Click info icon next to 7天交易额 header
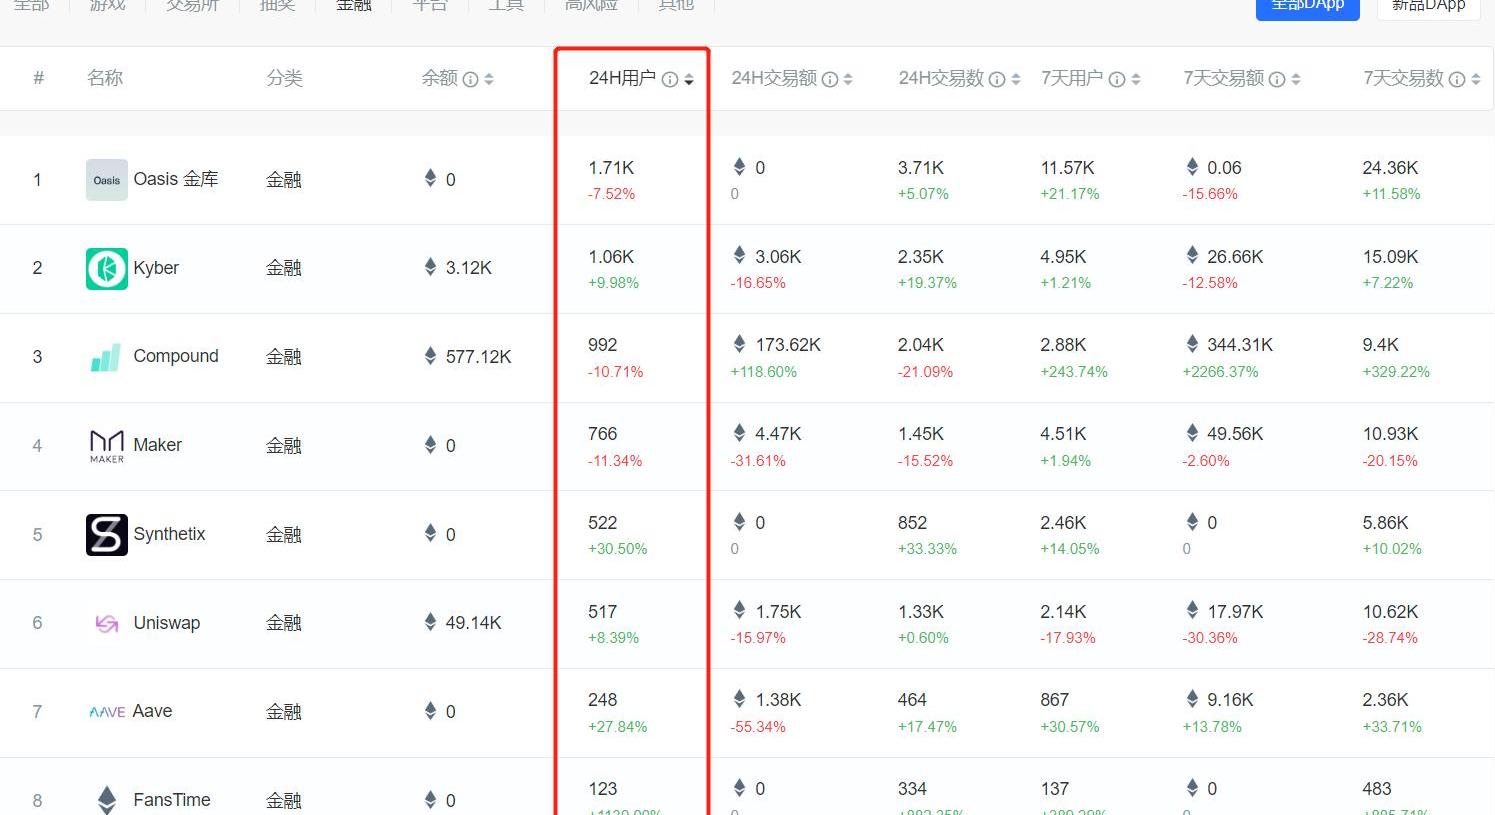1495x815 pixels. tap(1277, 79)
